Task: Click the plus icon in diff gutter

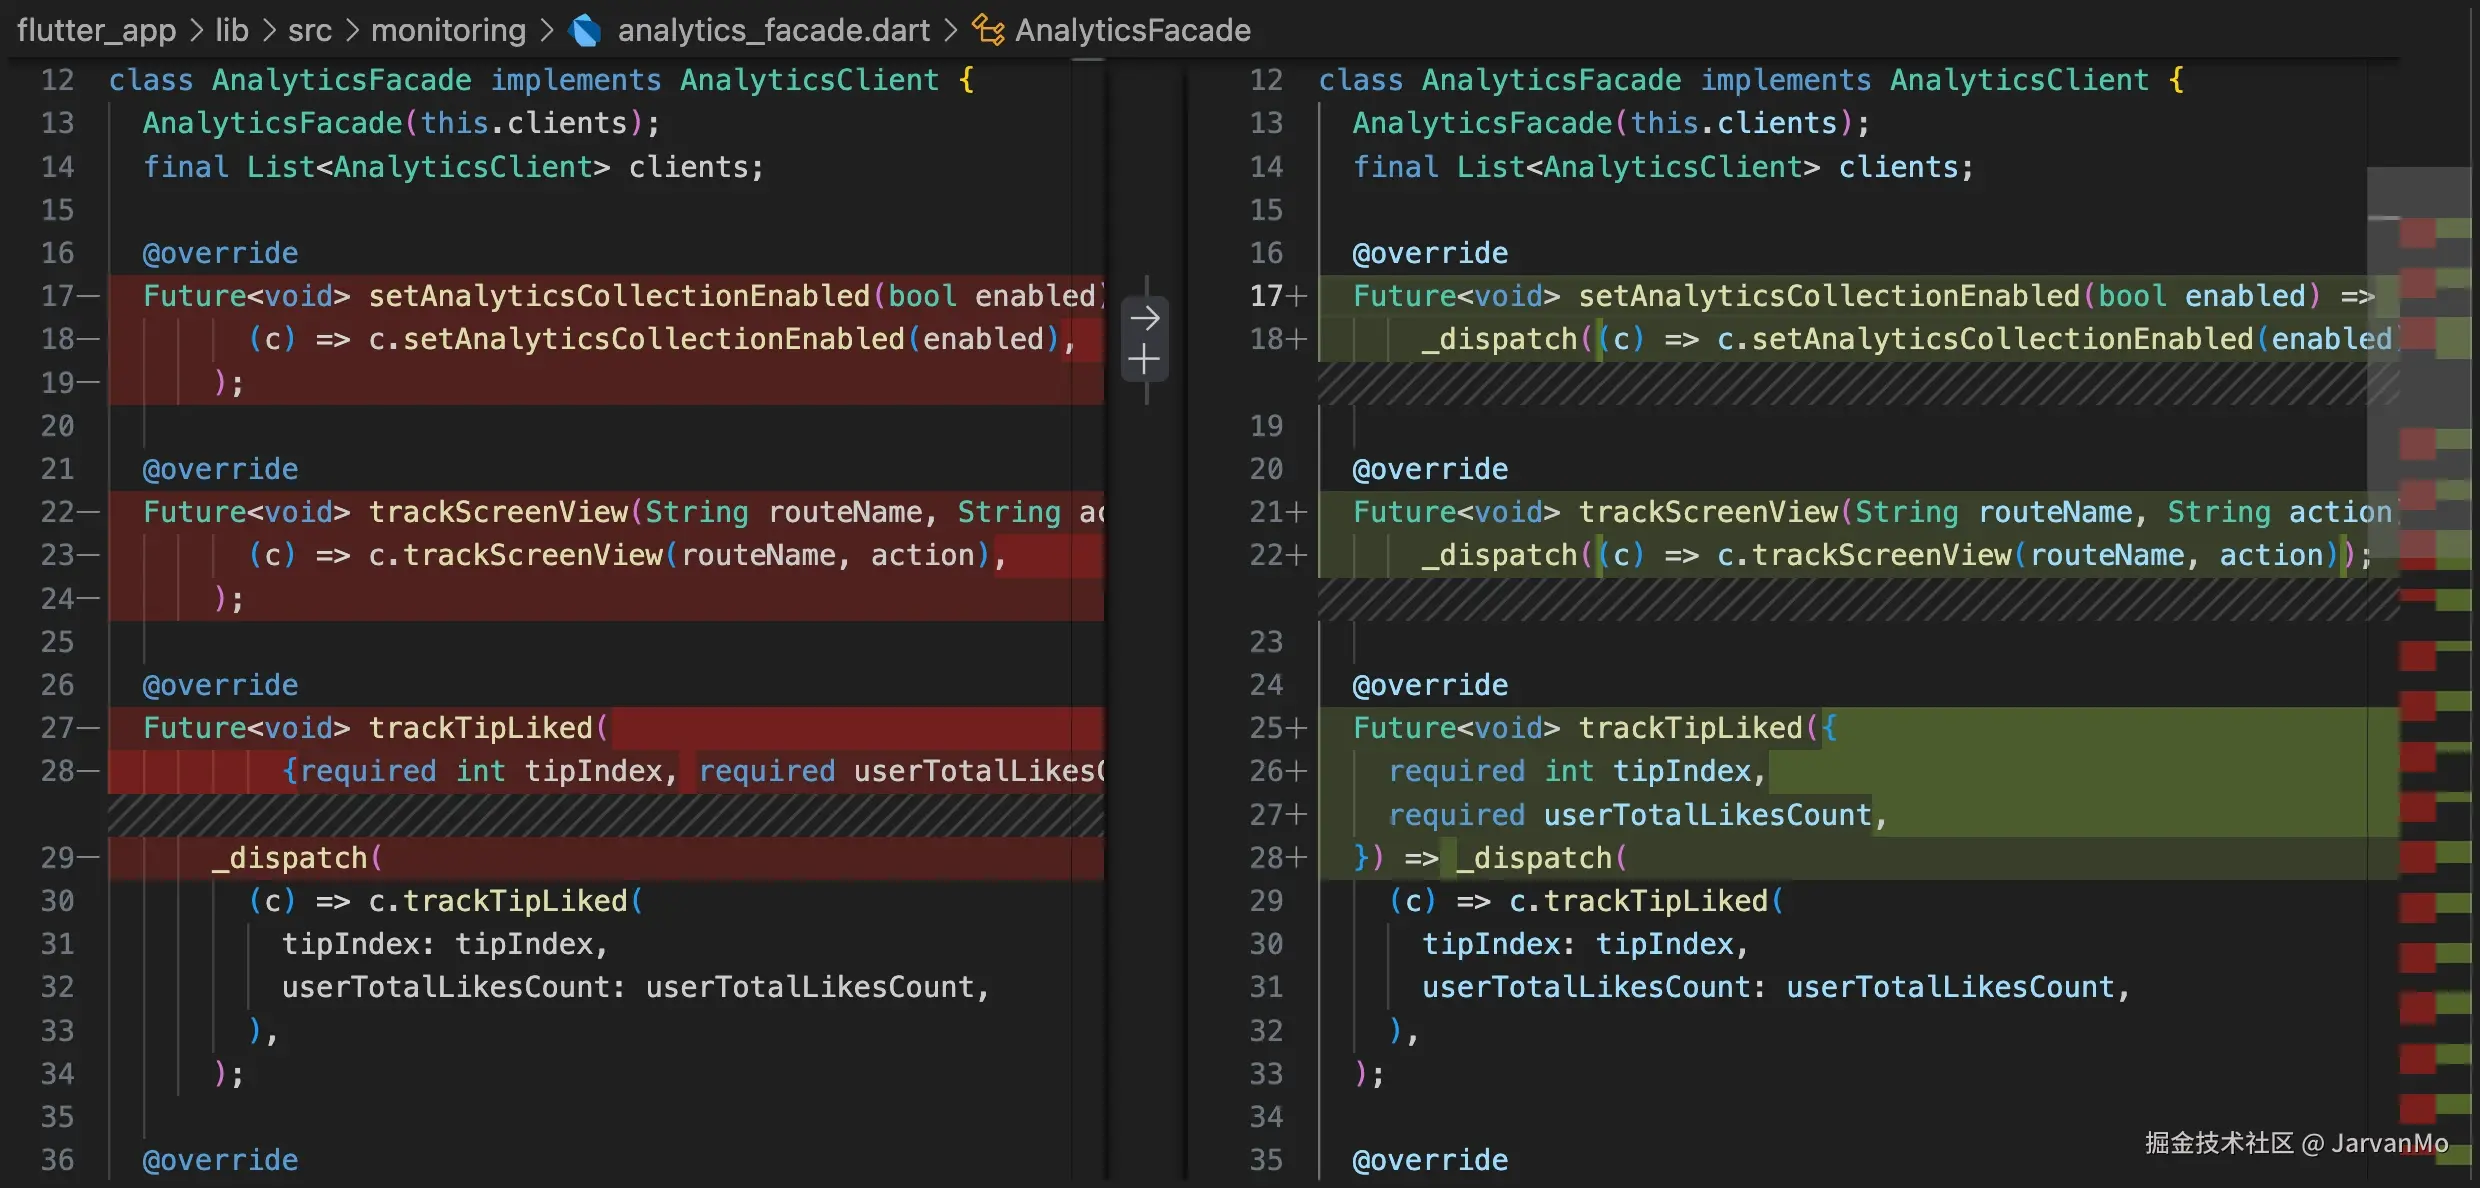Action: point(1144,359)
